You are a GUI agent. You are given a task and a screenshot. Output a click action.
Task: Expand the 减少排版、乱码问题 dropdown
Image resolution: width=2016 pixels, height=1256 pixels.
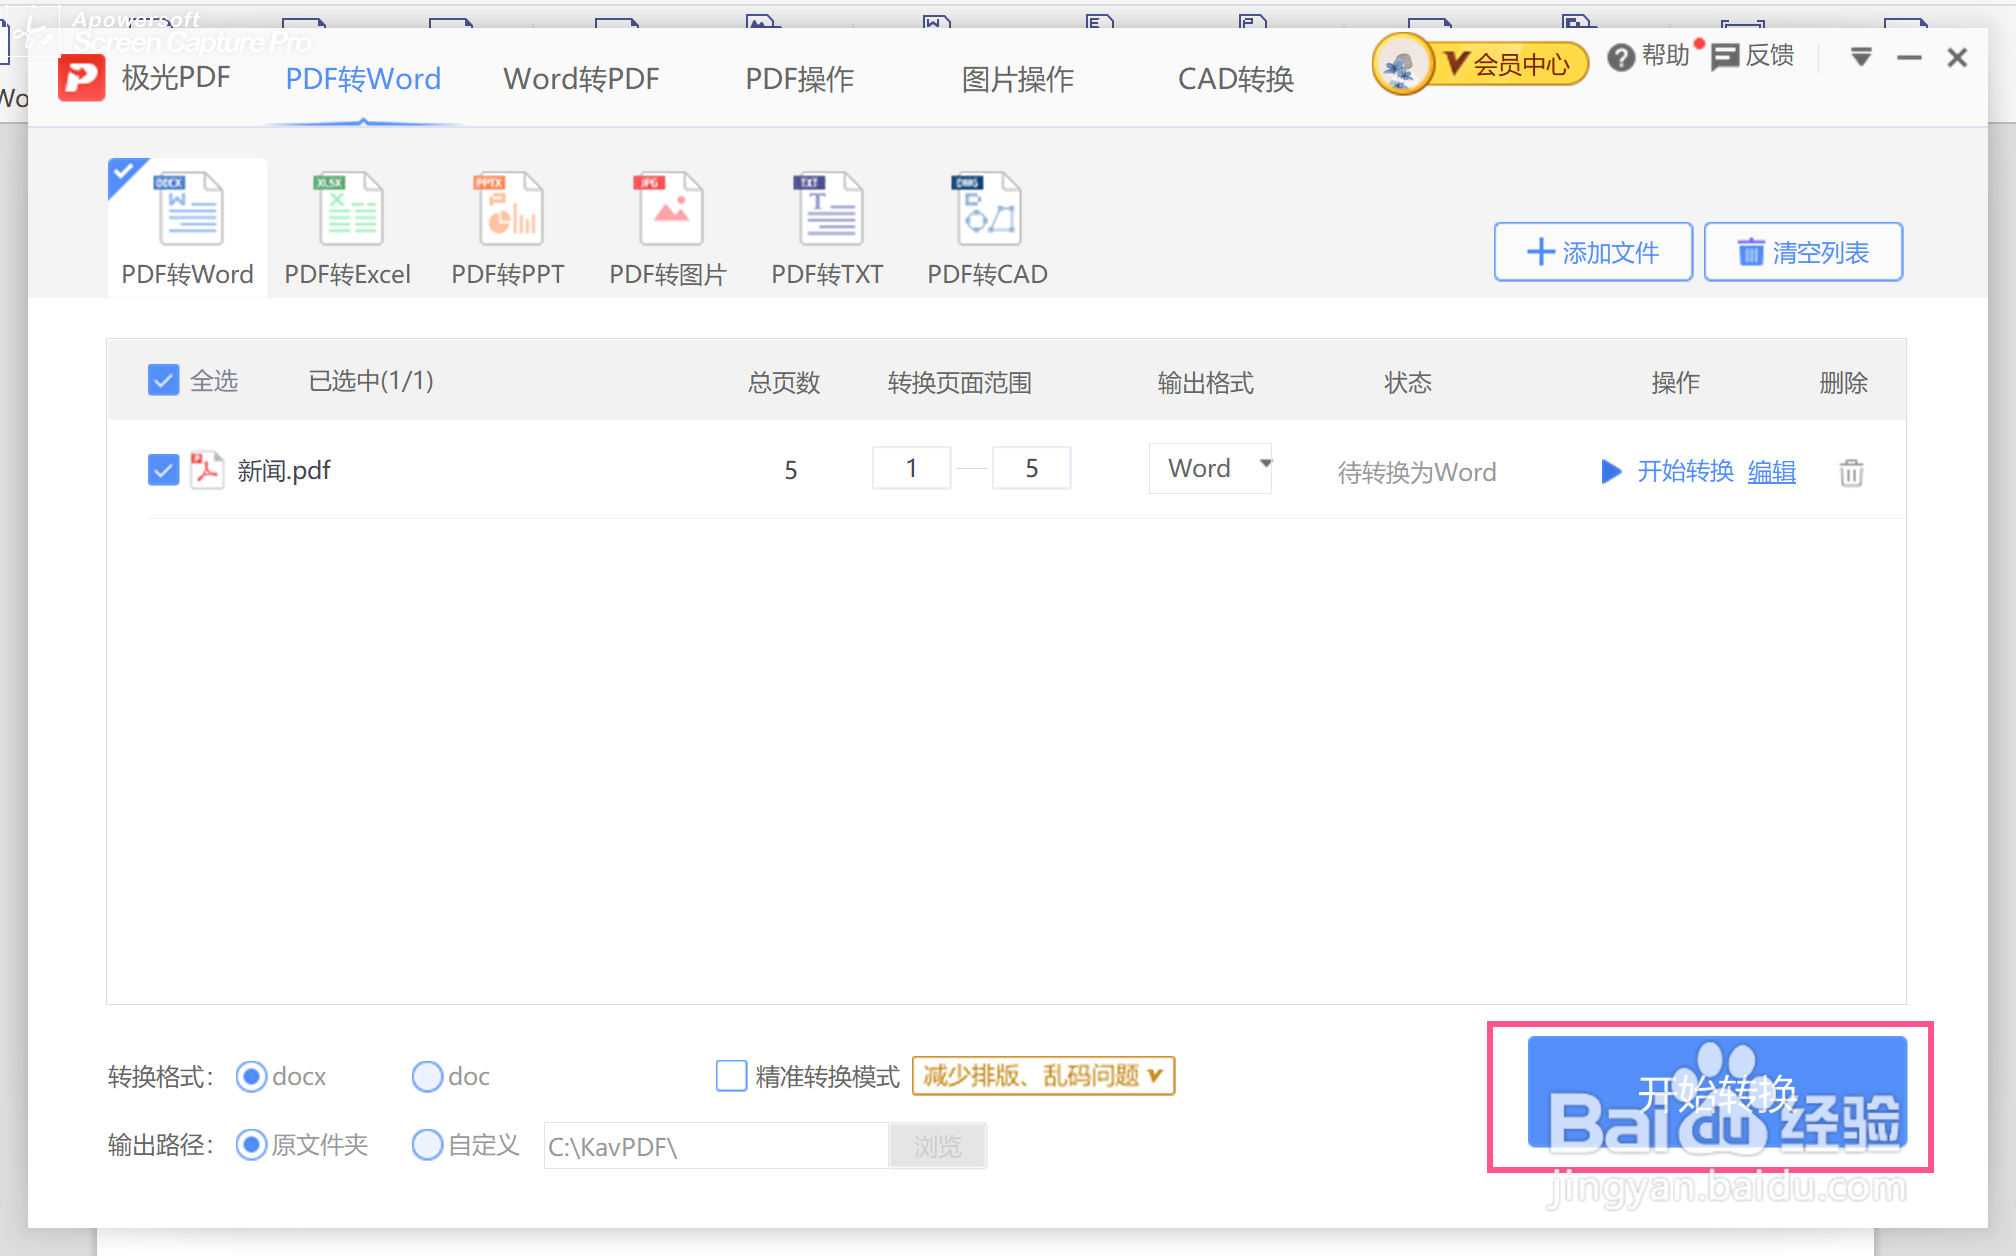point(1043,1076)
